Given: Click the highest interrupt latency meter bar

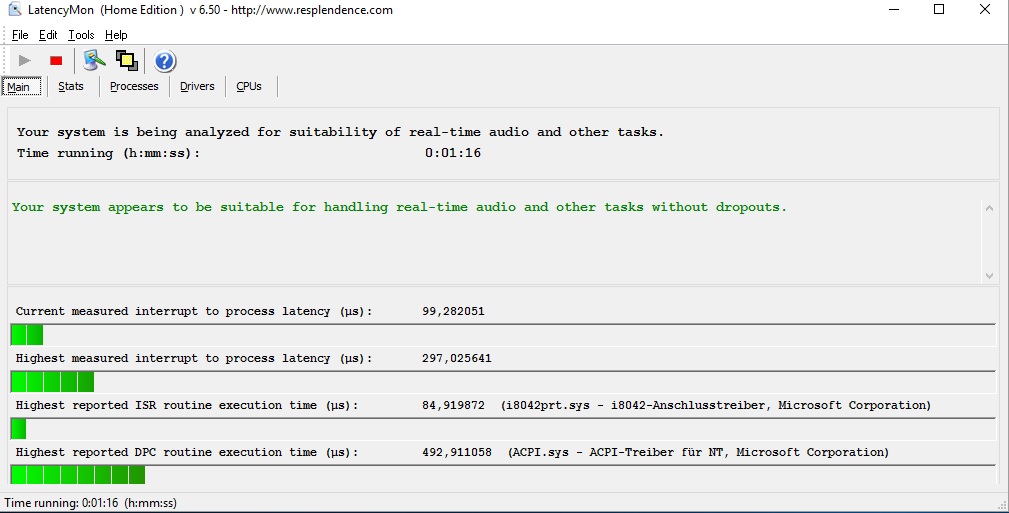Looking at the screenshot, I should coord(503,382).
